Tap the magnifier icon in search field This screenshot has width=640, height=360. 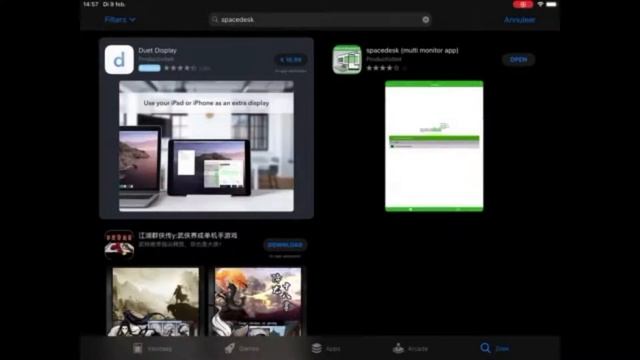tap(215, 20)
